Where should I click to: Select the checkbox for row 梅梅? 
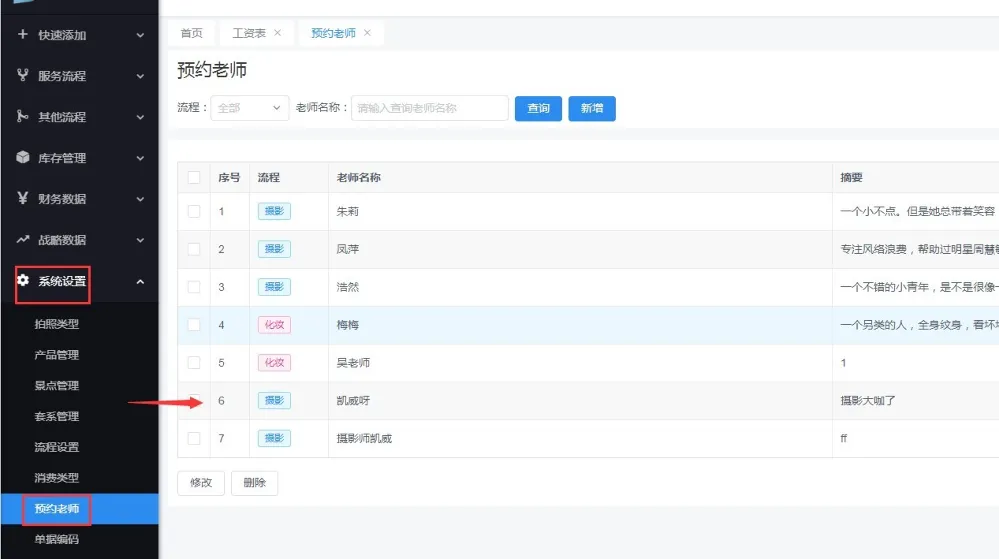pos(194,325)
